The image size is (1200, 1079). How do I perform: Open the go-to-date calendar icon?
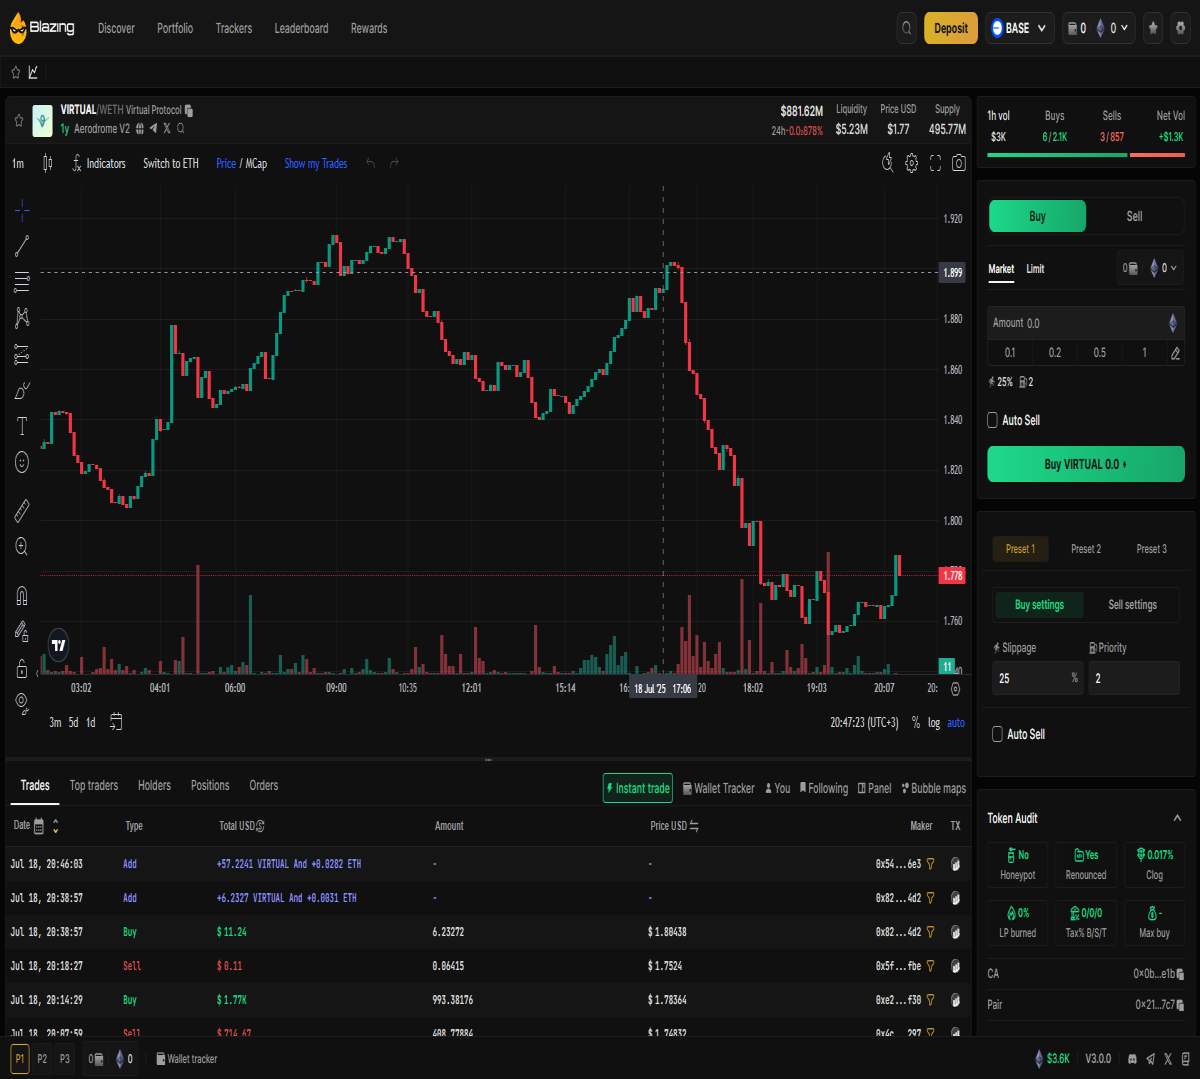116,722
